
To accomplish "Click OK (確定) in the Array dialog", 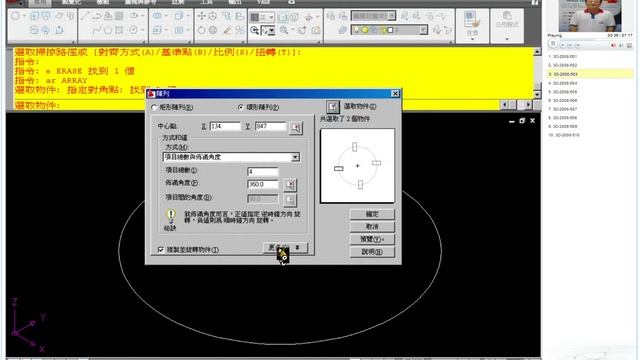I will coord(372,214).
